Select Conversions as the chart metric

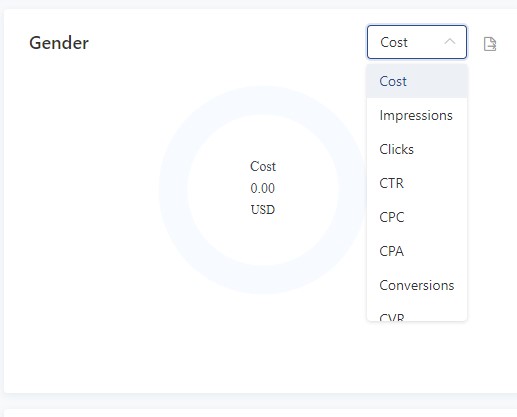point(417,285)
